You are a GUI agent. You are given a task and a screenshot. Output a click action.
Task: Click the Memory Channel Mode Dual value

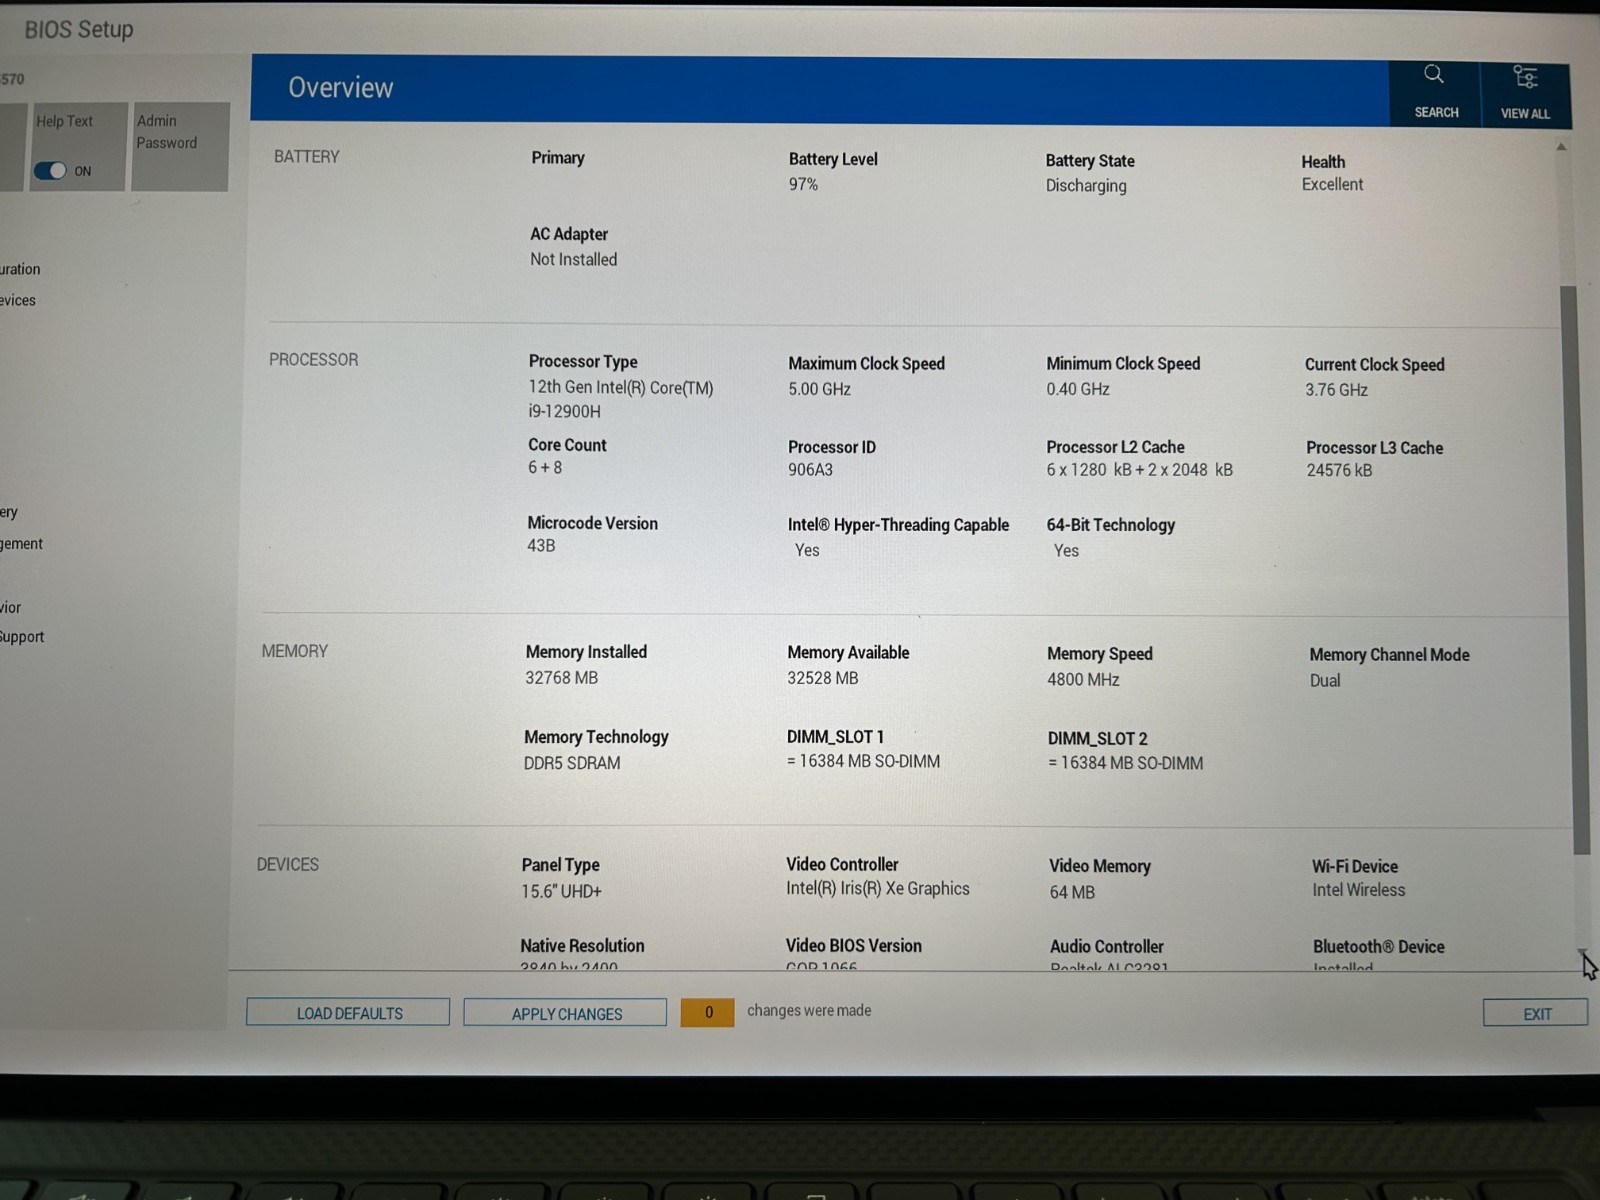1325,681
